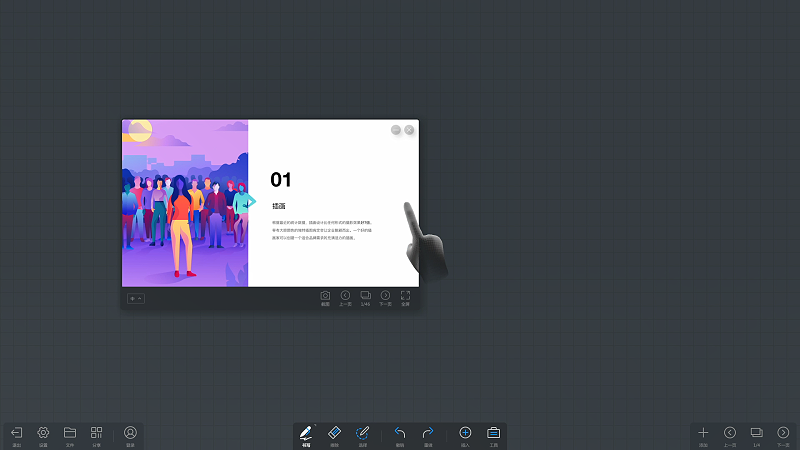
Task: Open the share QR menu
Action: [x=97, y=434]
